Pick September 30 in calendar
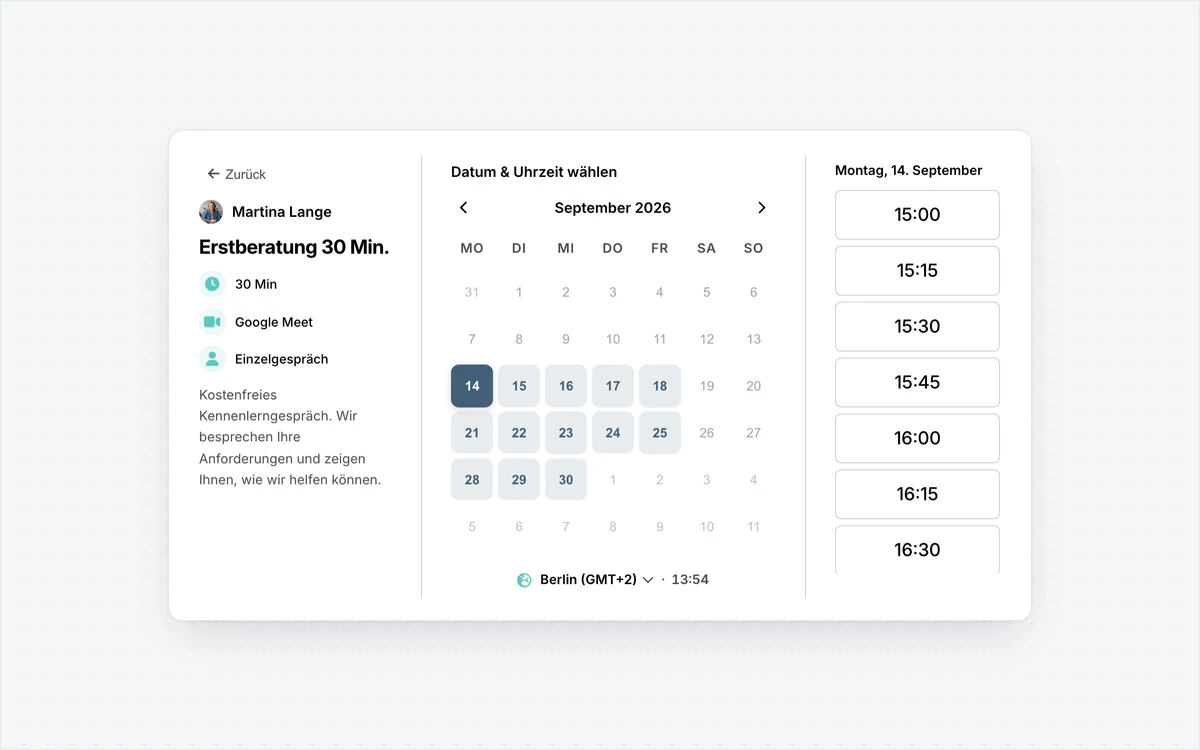 tap(566, 480)
